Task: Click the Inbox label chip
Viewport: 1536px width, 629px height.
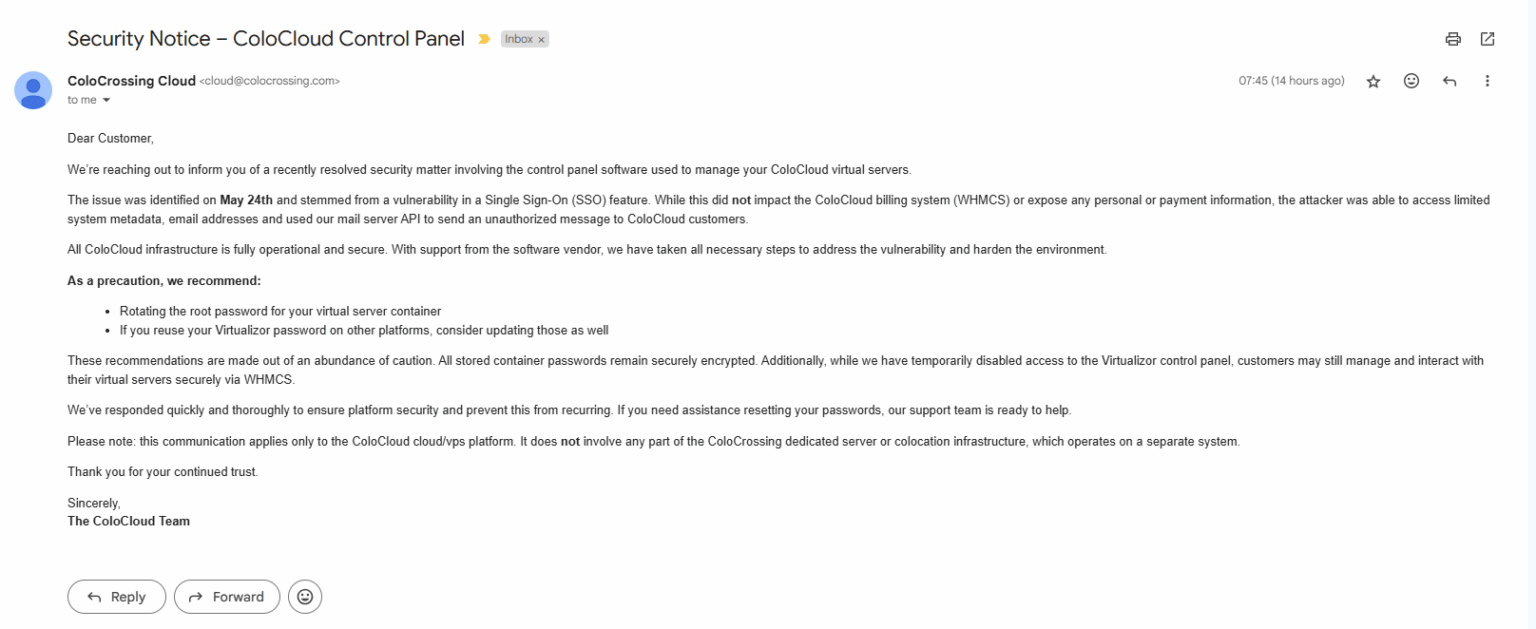Action: click(519, 39)
